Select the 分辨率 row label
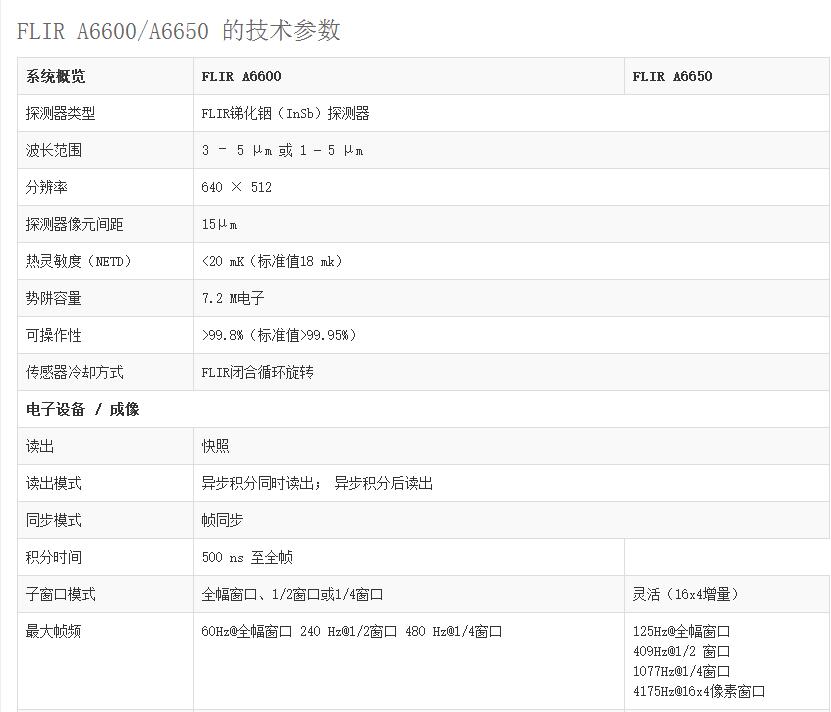 coord(47,187)
